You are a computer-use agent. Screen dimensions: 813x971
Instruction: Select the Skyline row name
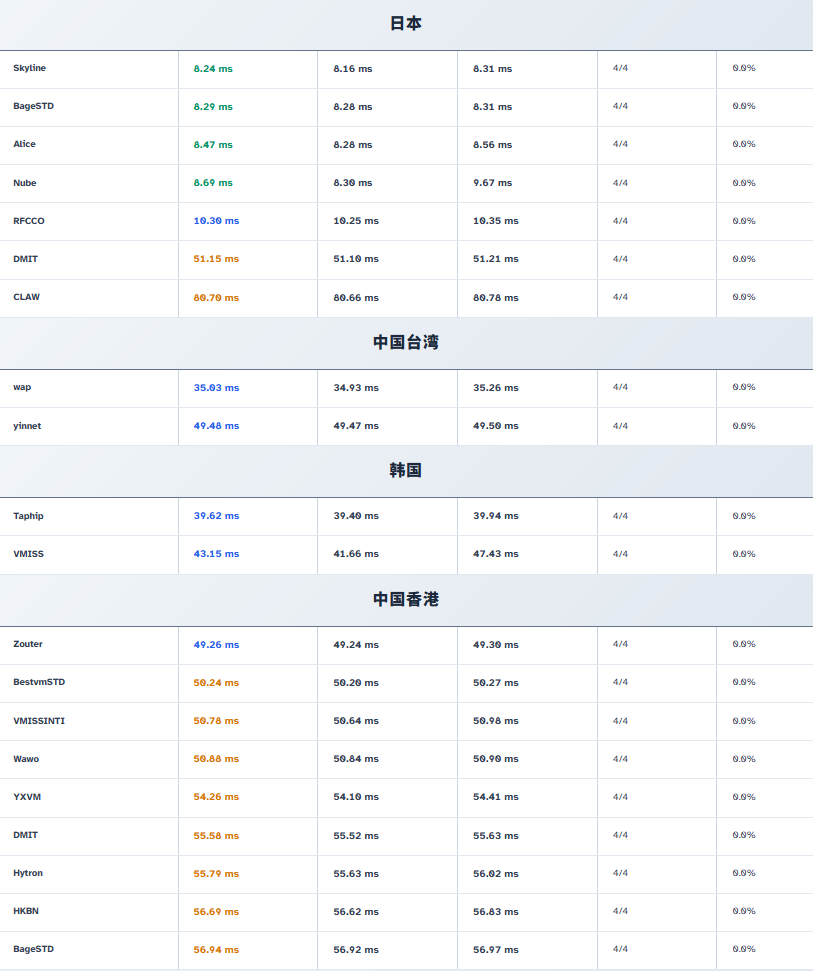coord(29,68)
